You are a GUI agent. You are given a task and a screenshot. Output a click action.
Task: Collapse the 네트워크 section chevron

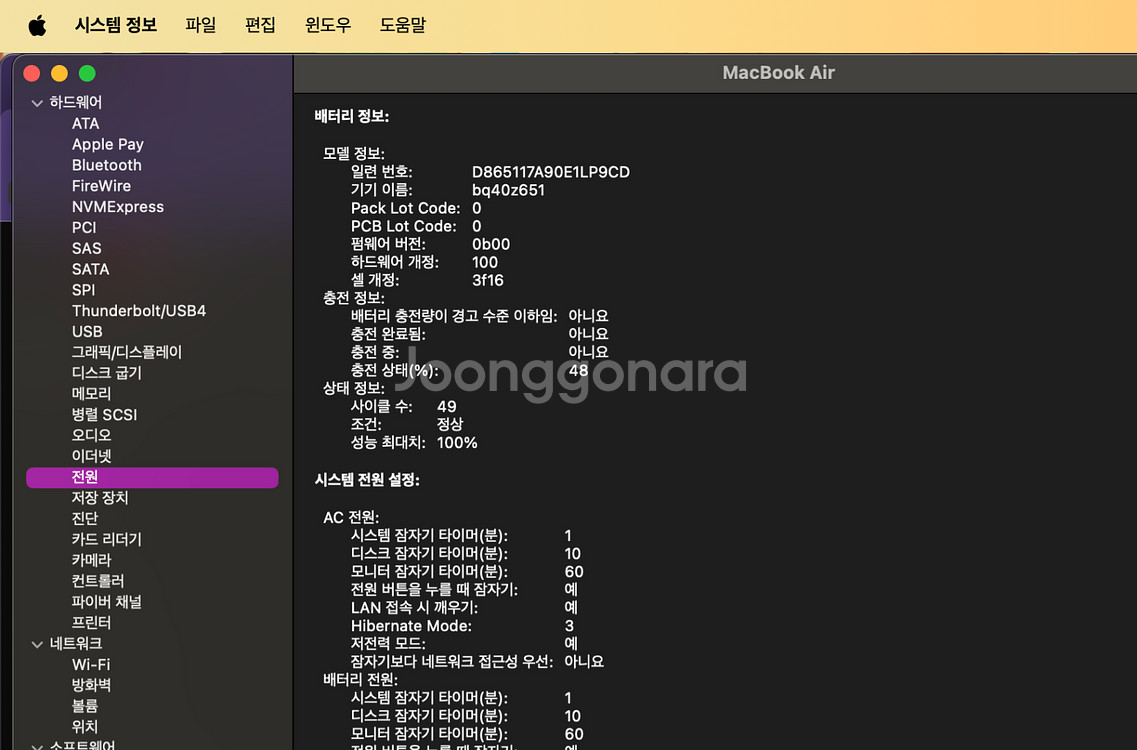tap(37, 644)
